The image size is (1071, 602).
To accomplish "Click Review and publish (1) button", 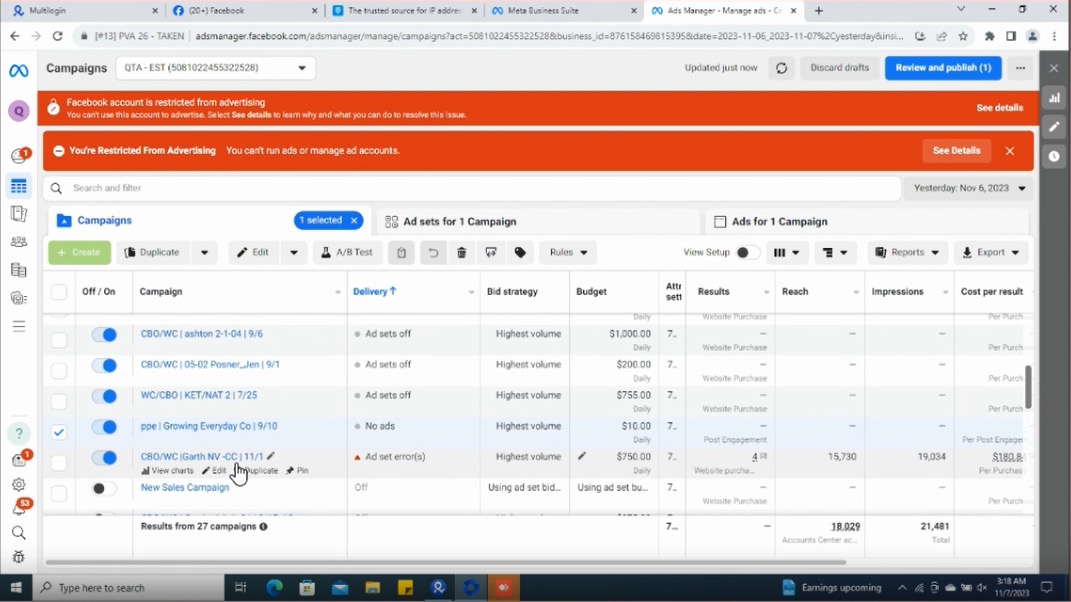I will coord(943,68).
